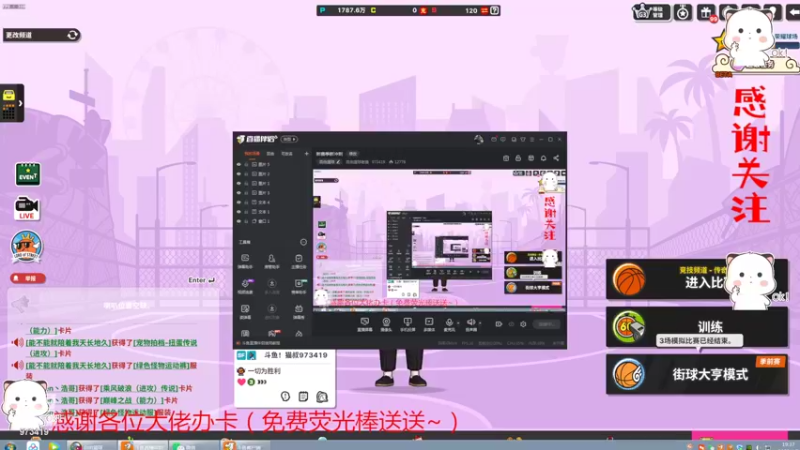The image size is (800, 450).
Task: Open the crown 等级管理 level icon
Action: [651, 12]
